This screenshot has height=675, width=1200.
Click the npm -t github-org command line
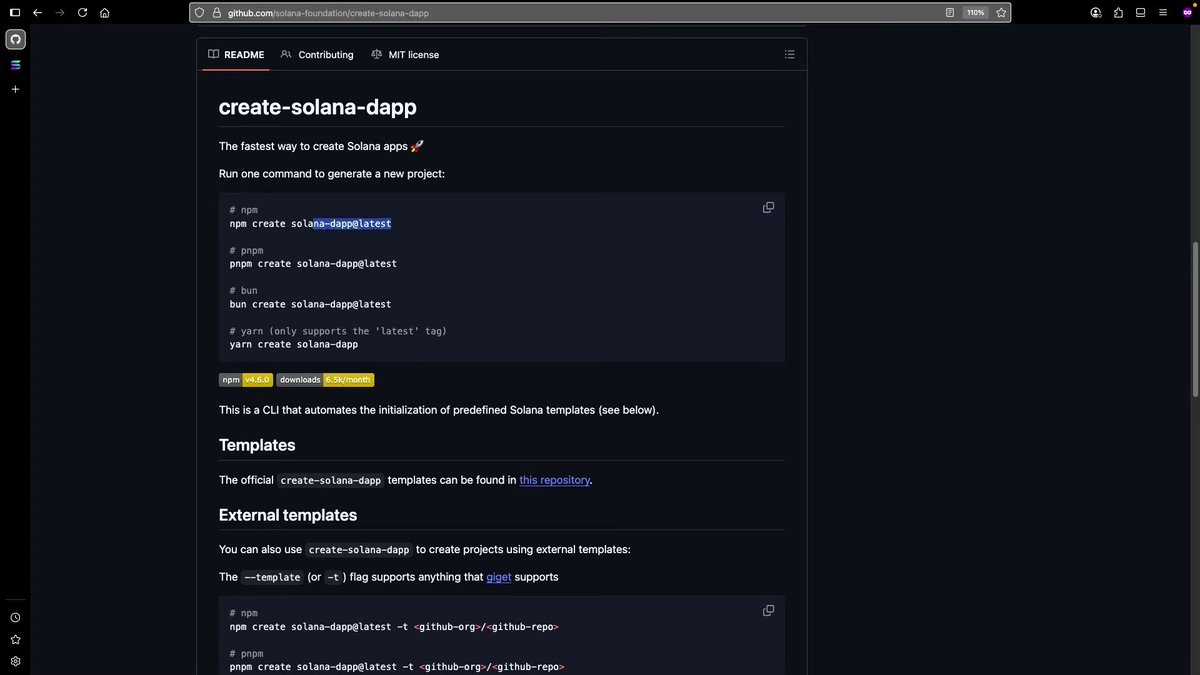[394, 627]
